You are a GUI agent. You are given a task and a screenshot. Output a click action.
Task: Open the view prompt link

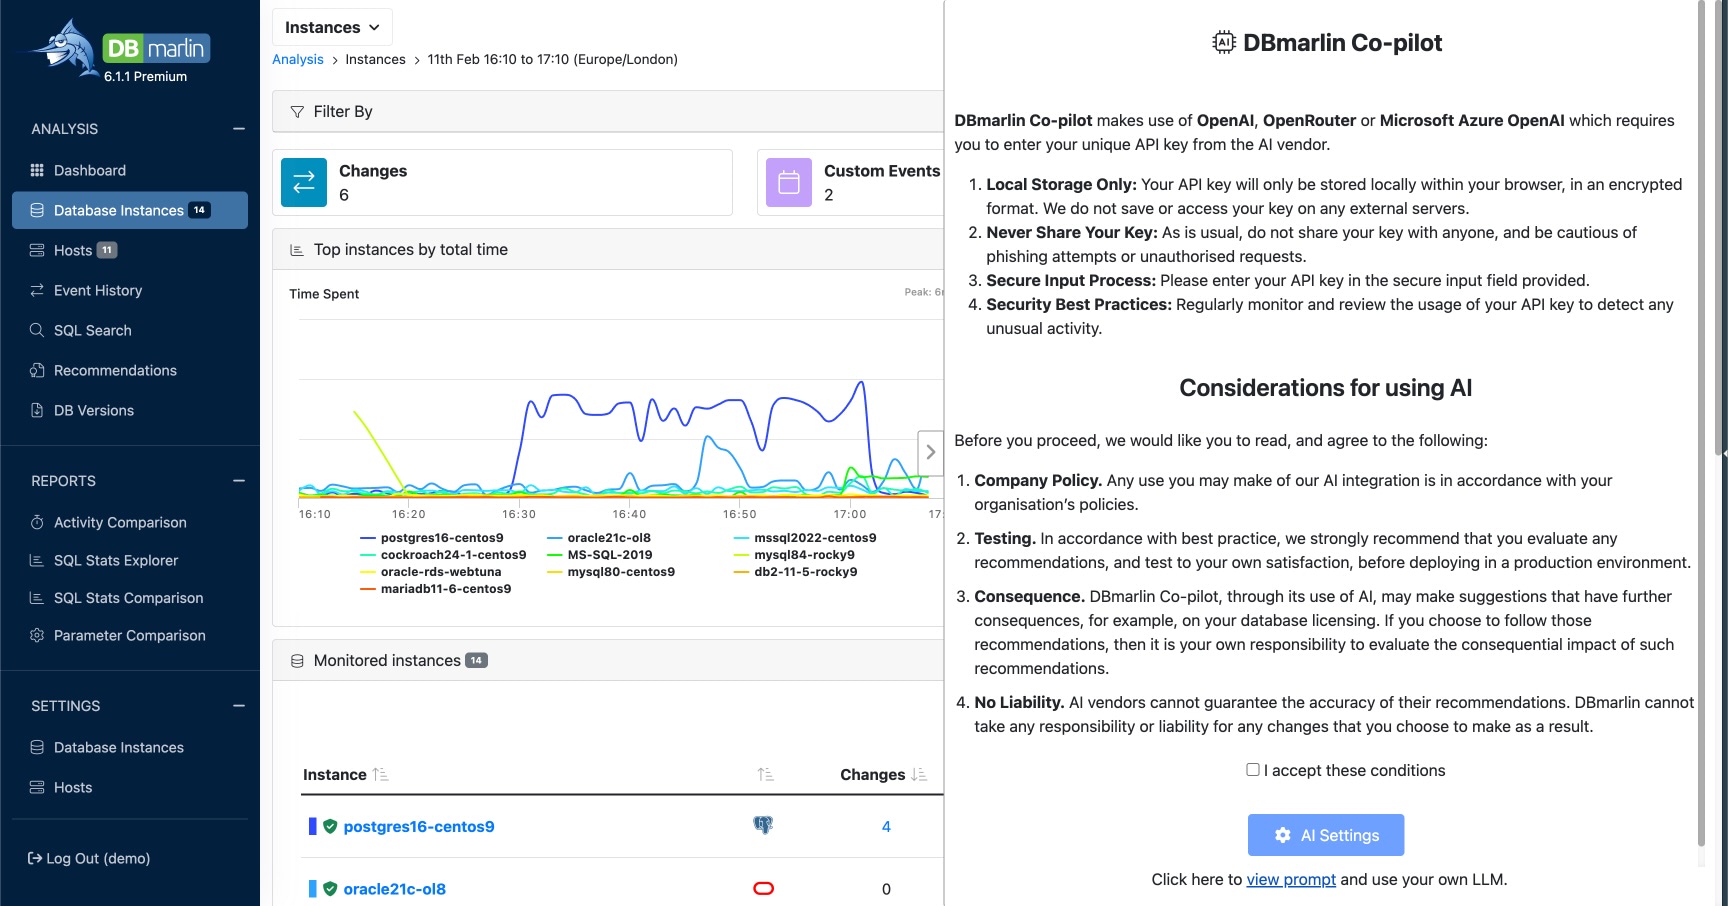click(1290, 879)
